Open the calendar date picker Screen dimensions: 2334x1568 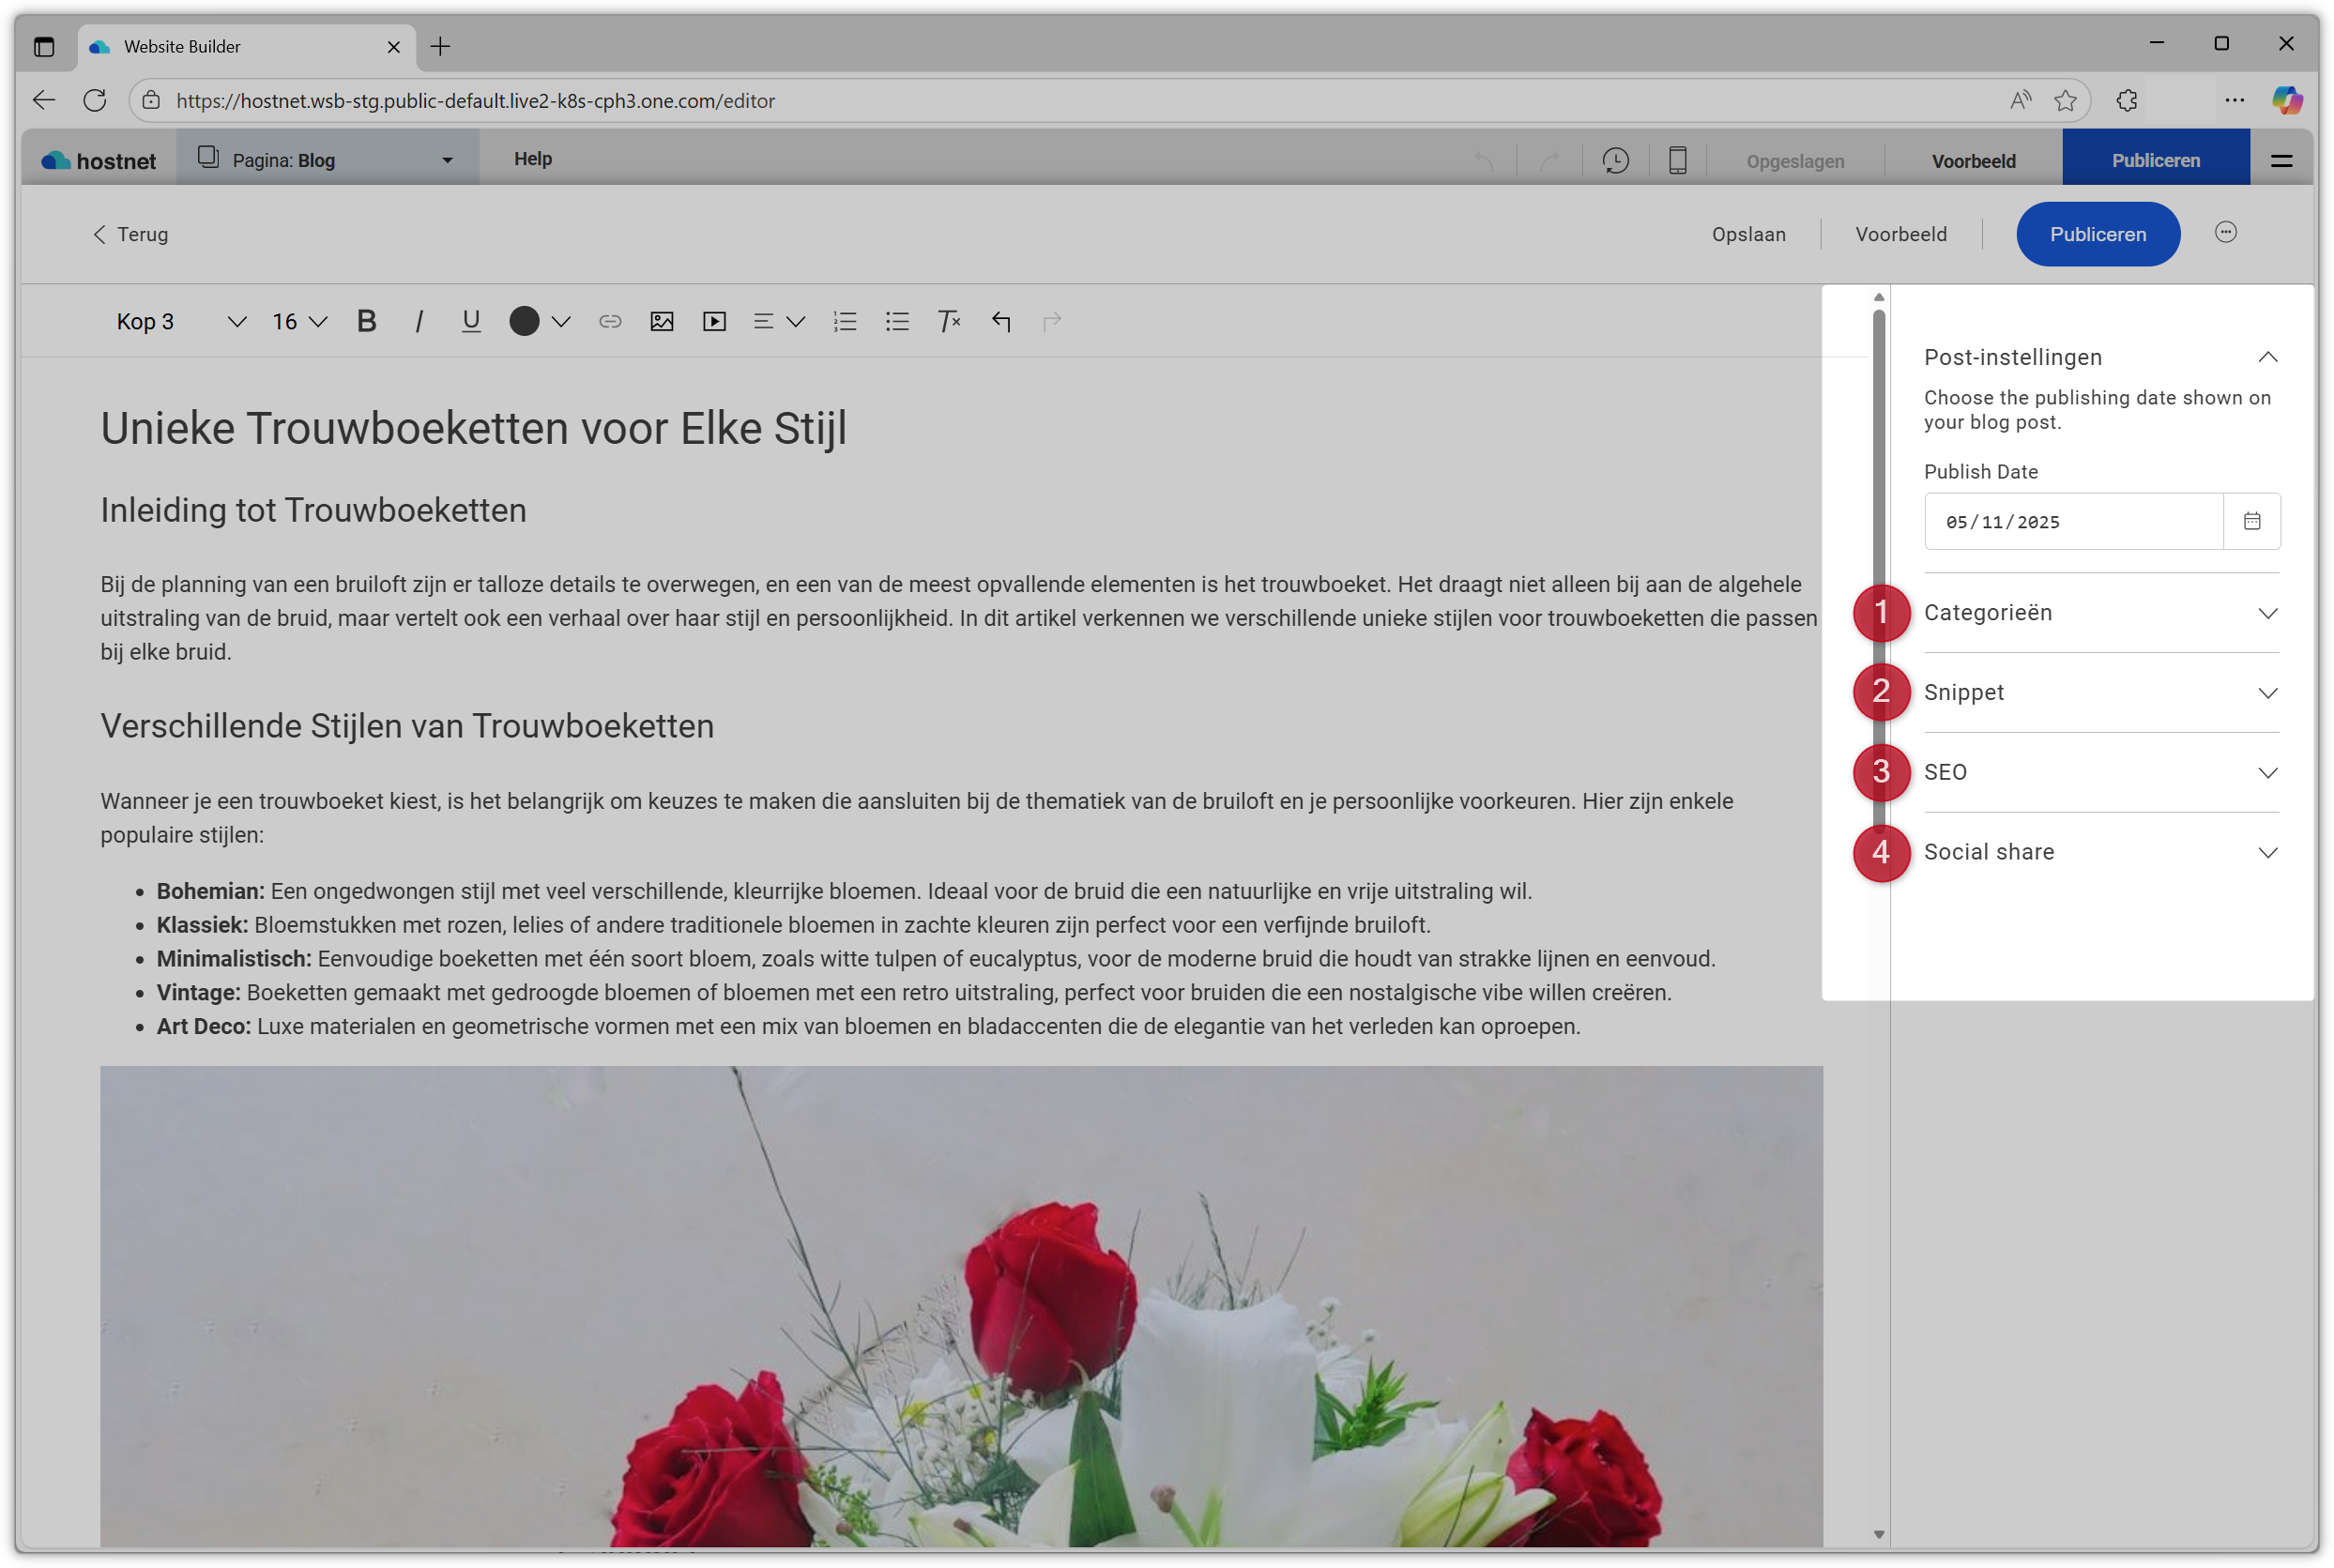pos(2252,521)
